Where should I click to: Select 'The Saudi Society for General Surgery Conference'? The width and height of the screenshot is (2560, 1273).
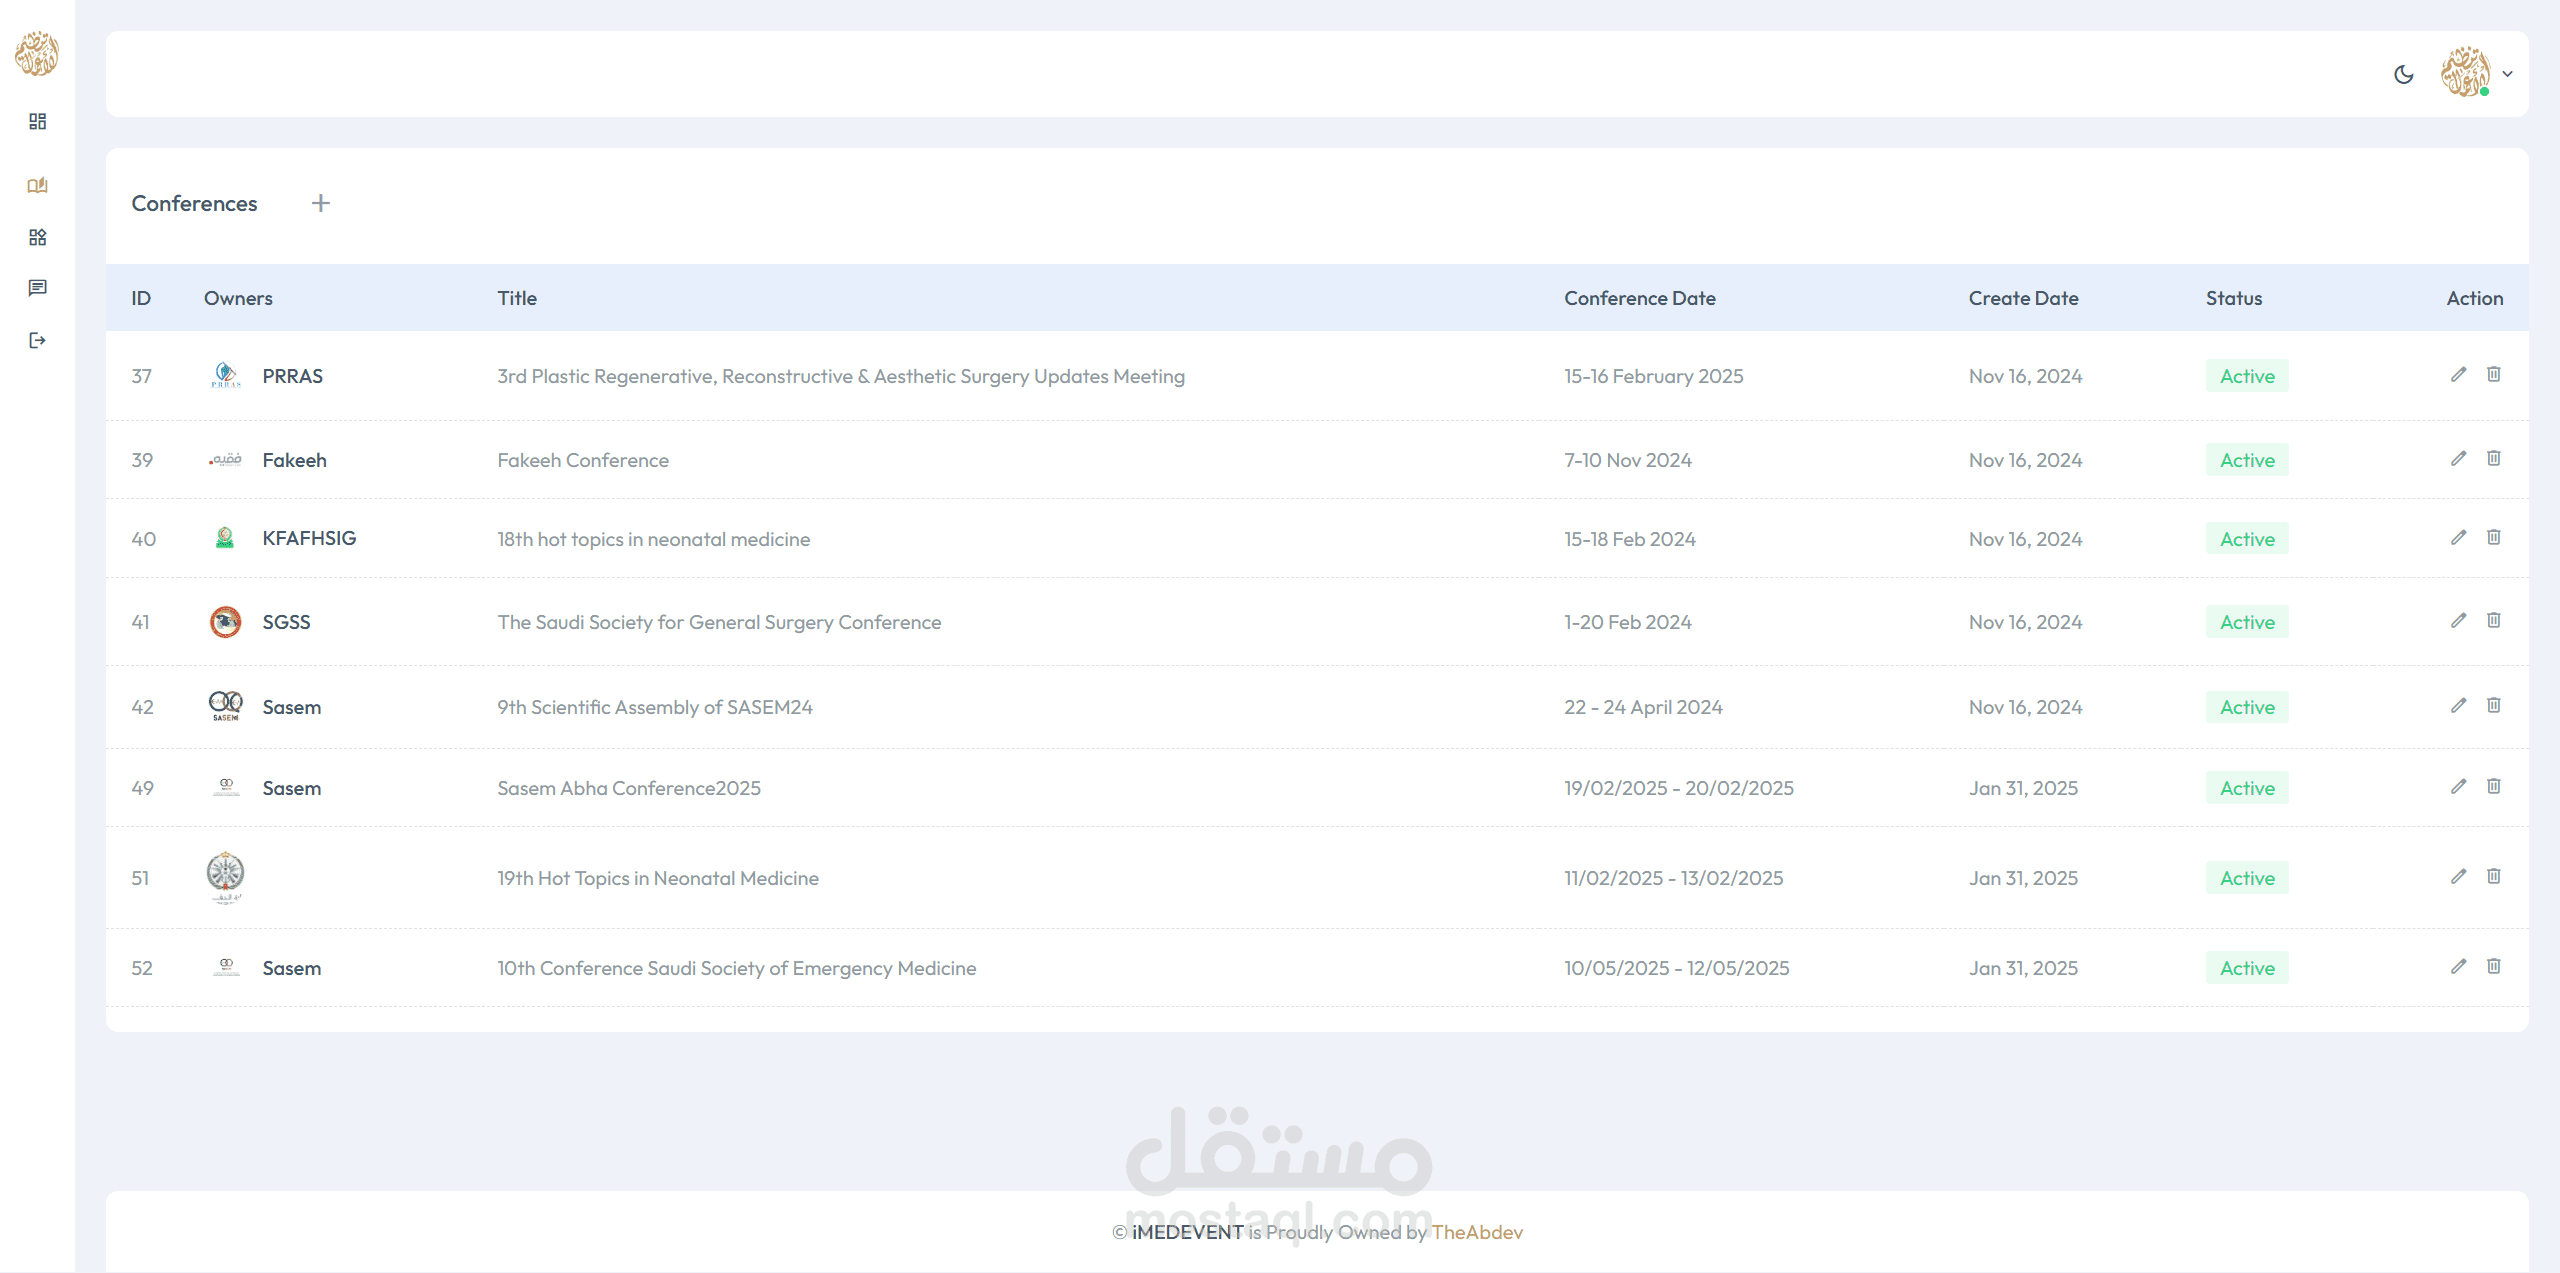click(719, 622)
